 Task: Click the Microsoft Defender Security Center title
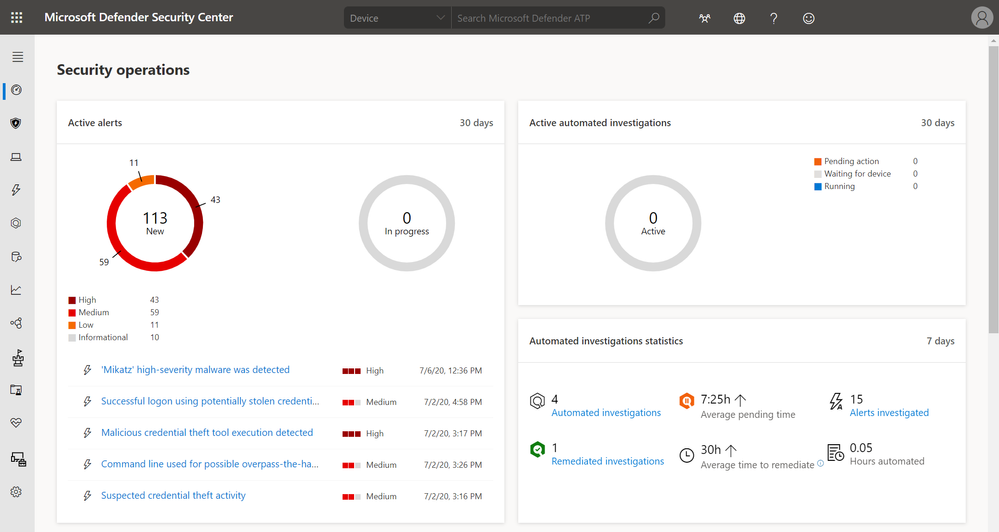(138, 17)
